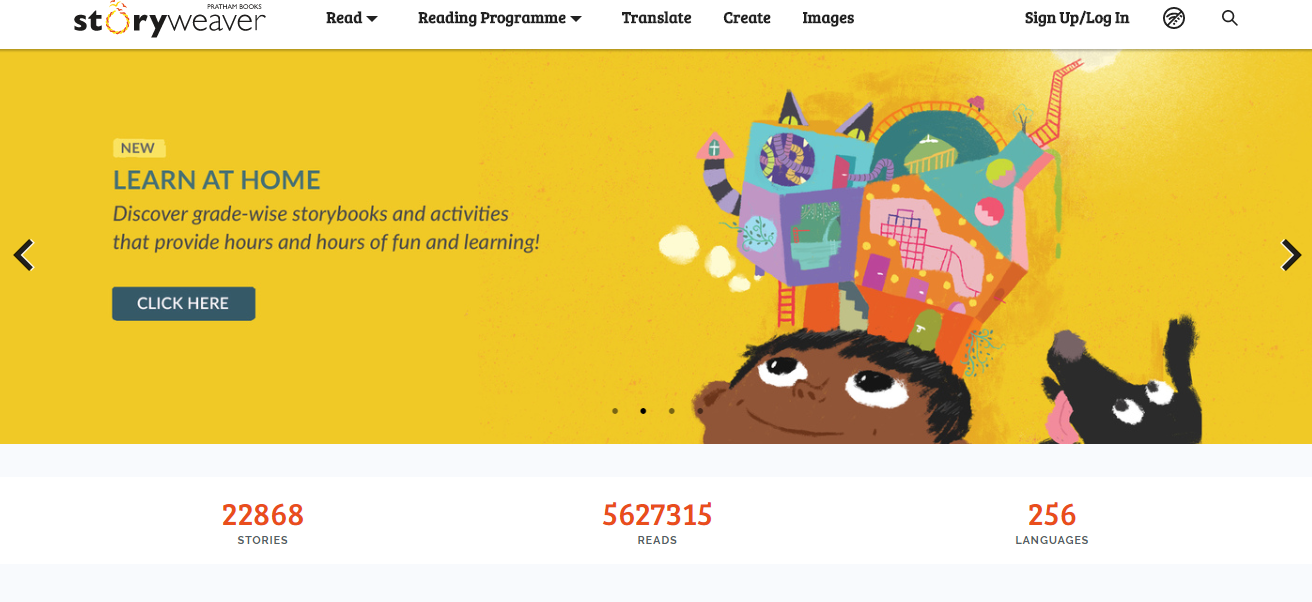This screenshot has width=1312, height=602.
Task: Click the 5627315 Reads counter
Action: point(657,524)
